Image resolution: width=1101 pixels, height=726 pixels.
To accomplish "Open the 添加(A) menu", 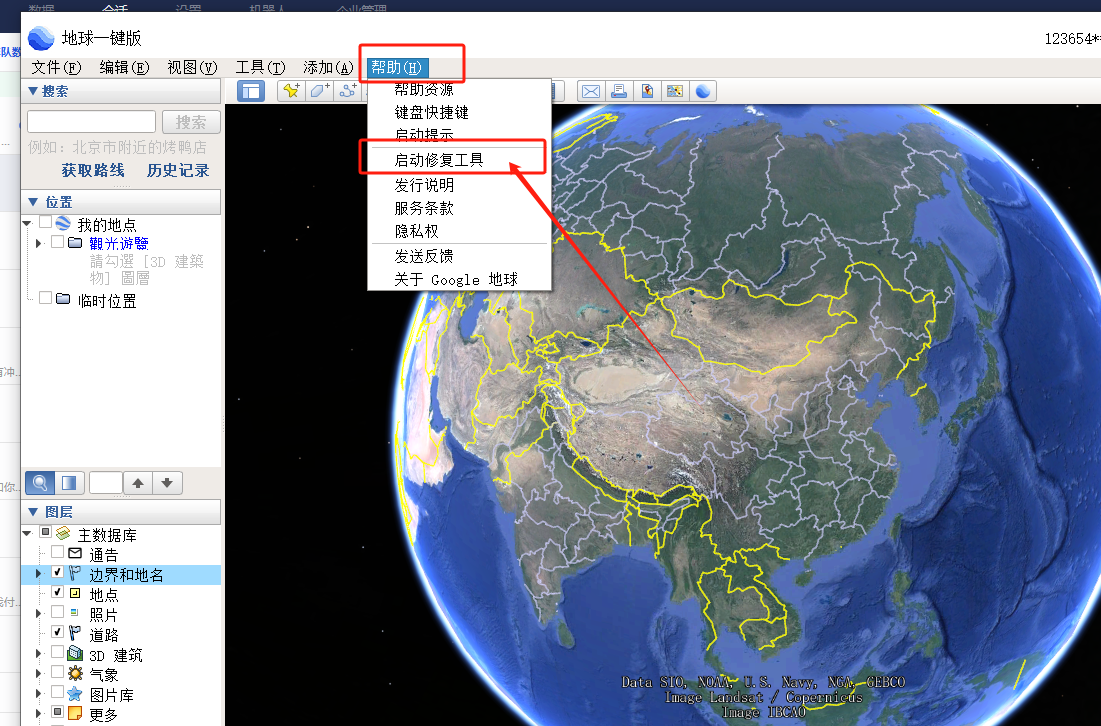I will tap(329, 67).
